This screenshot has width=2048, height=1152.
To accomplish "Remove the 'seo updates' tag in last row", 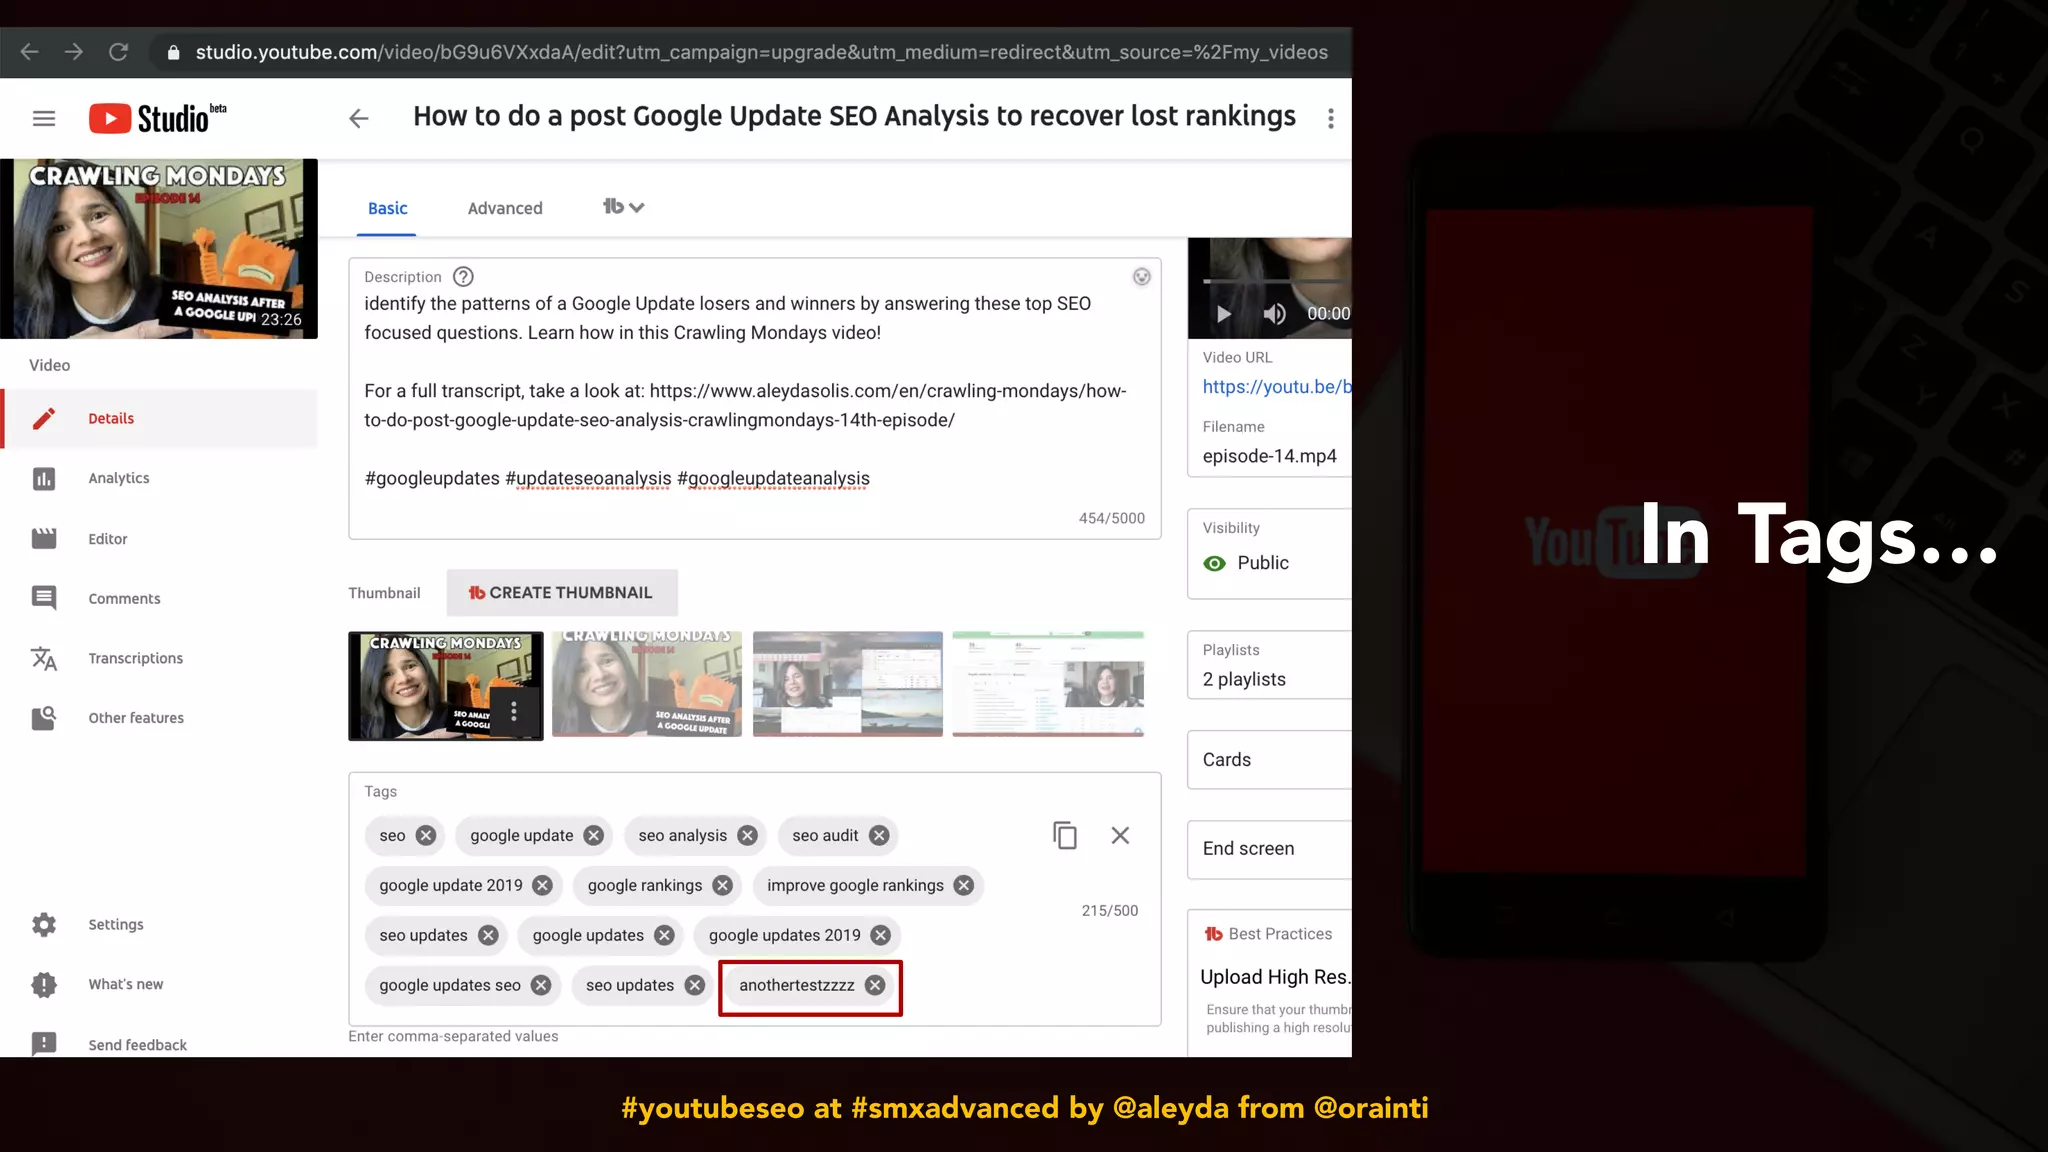I will [694, 986].
